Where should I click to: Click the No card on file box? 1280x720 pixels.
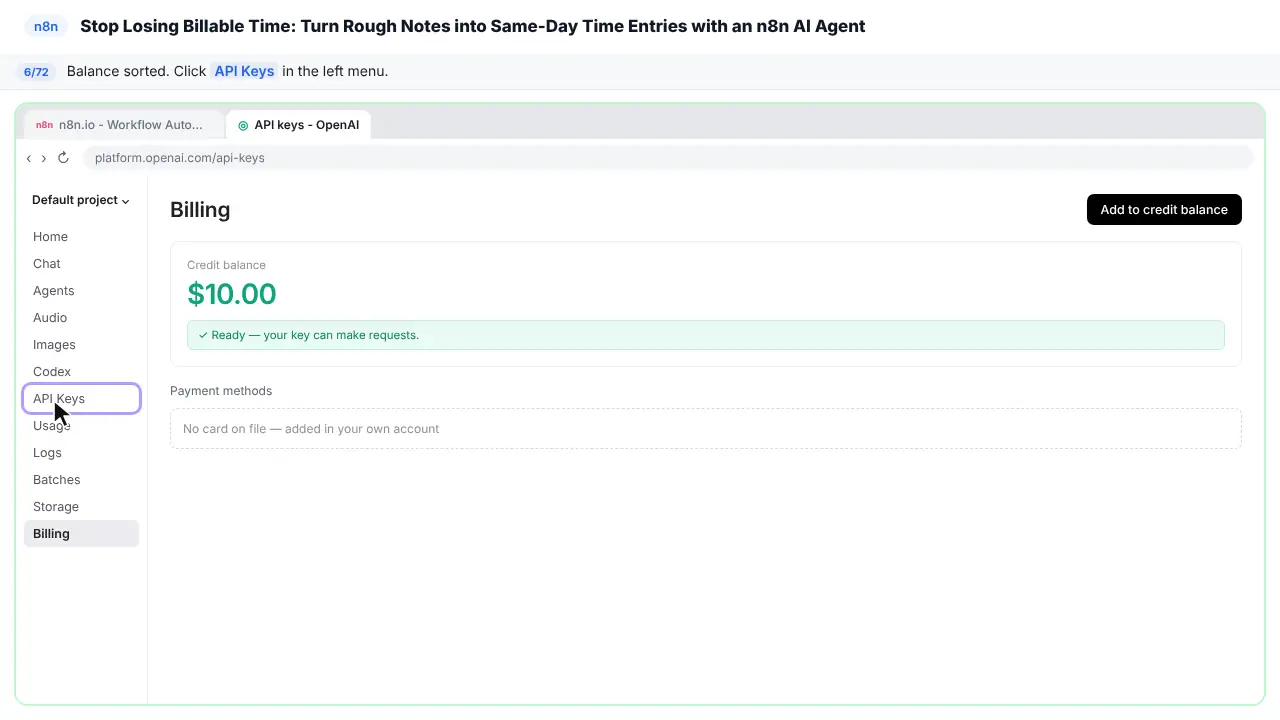point(706,429)
